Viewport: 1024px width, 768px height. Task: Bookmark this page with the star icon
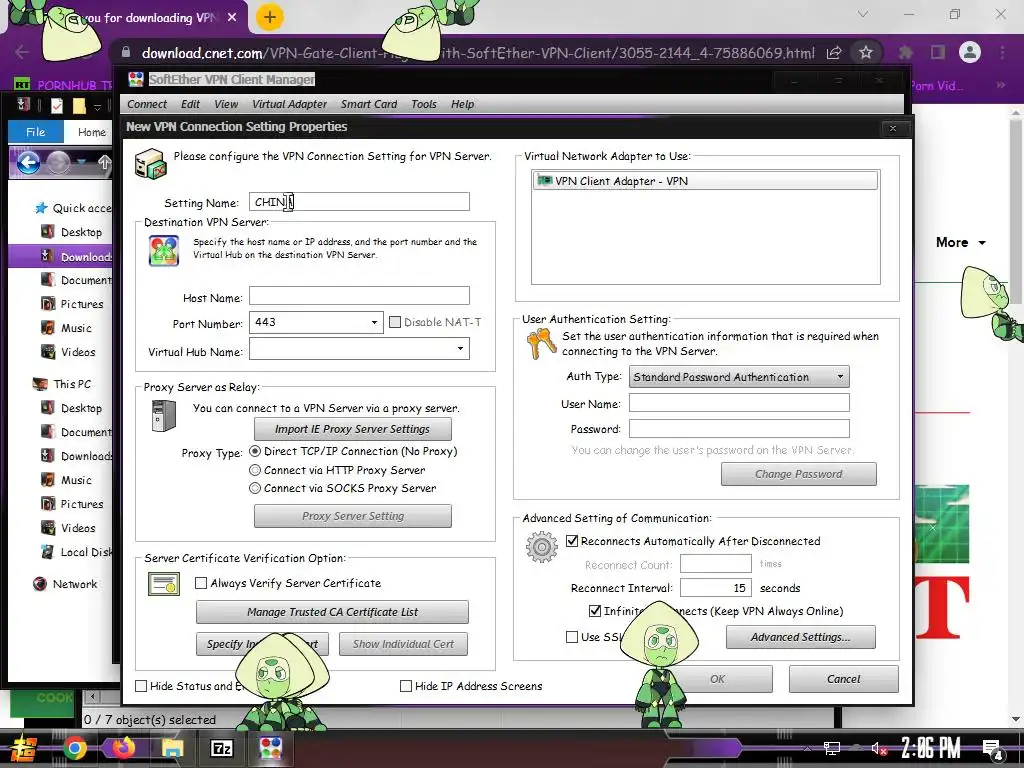pyautogui.click(x=866, y=52)
